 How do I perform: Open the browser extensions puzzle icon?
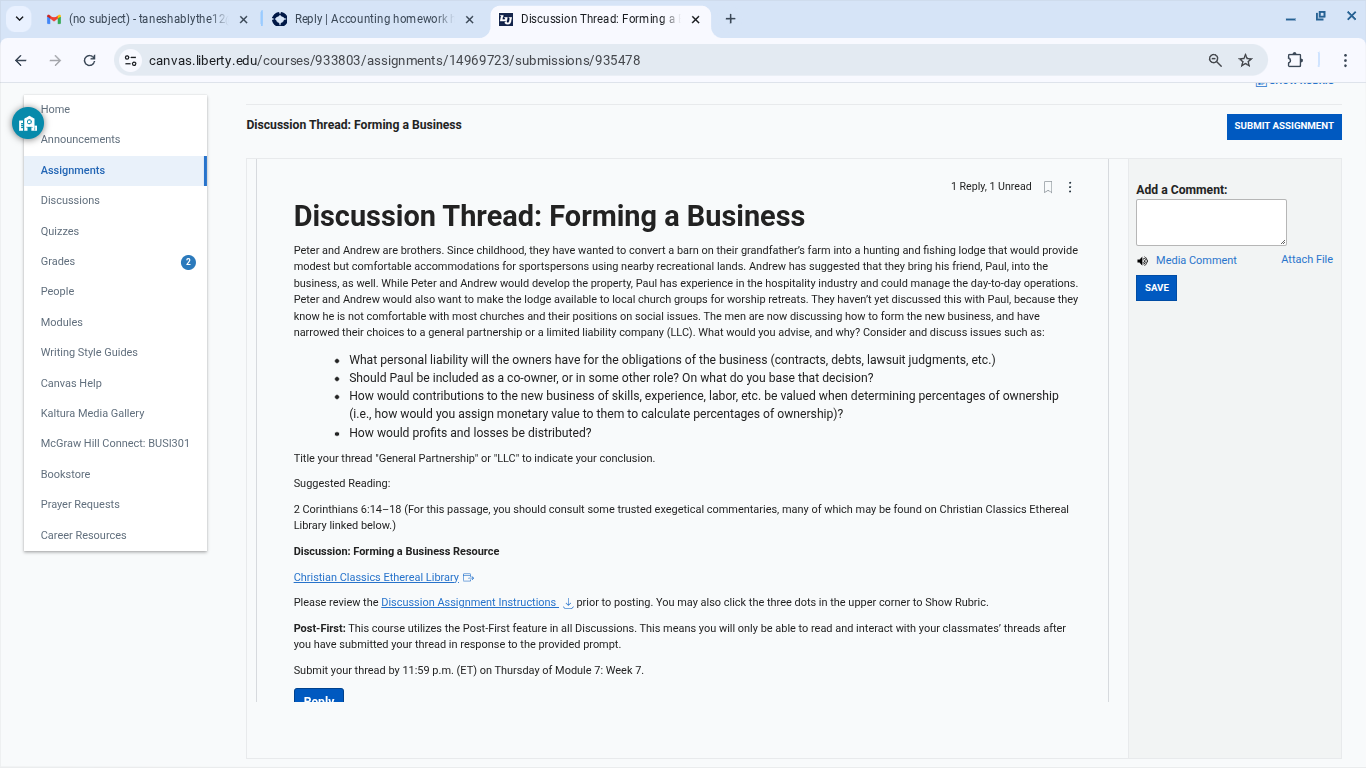pyautogui.click(x=1295, y=60)
